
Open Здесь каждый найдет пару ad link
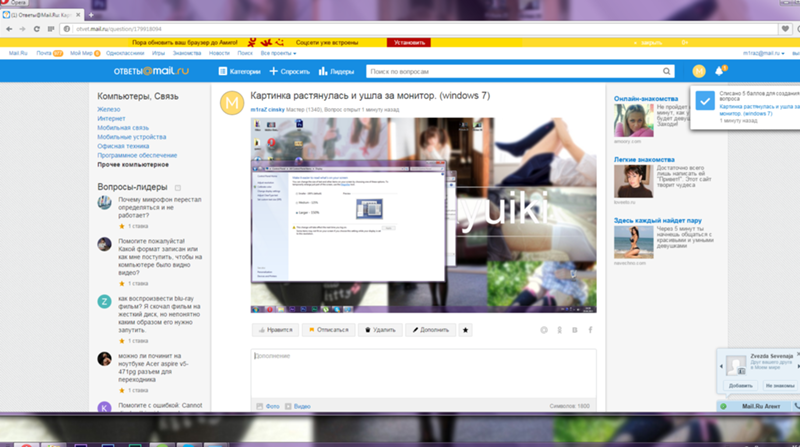coord(658,221)
